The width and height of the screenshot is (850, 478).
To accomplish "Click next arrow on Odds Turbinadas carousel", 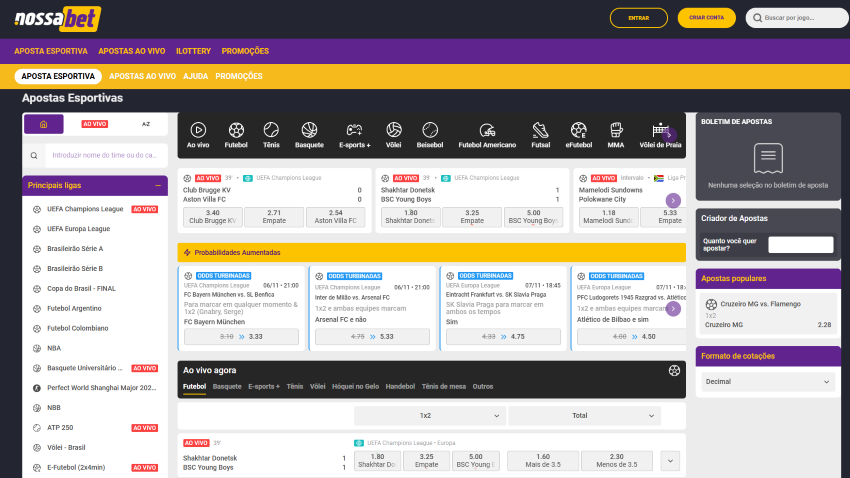I will (673, 309).
